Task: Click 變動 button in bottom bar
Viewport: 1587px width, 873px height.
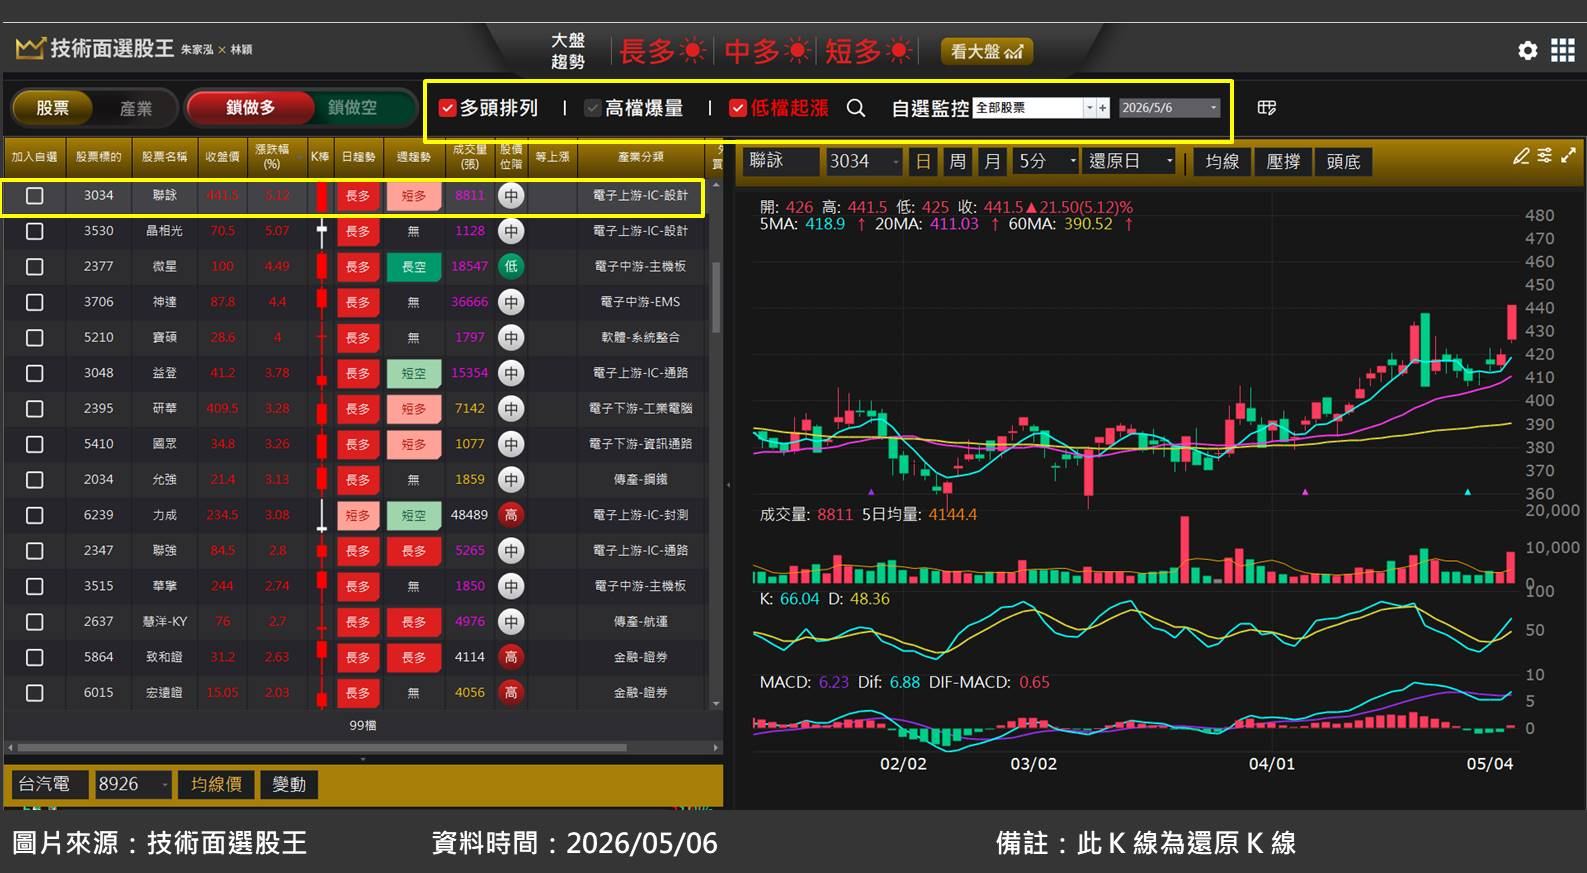Action: [289, 784]
